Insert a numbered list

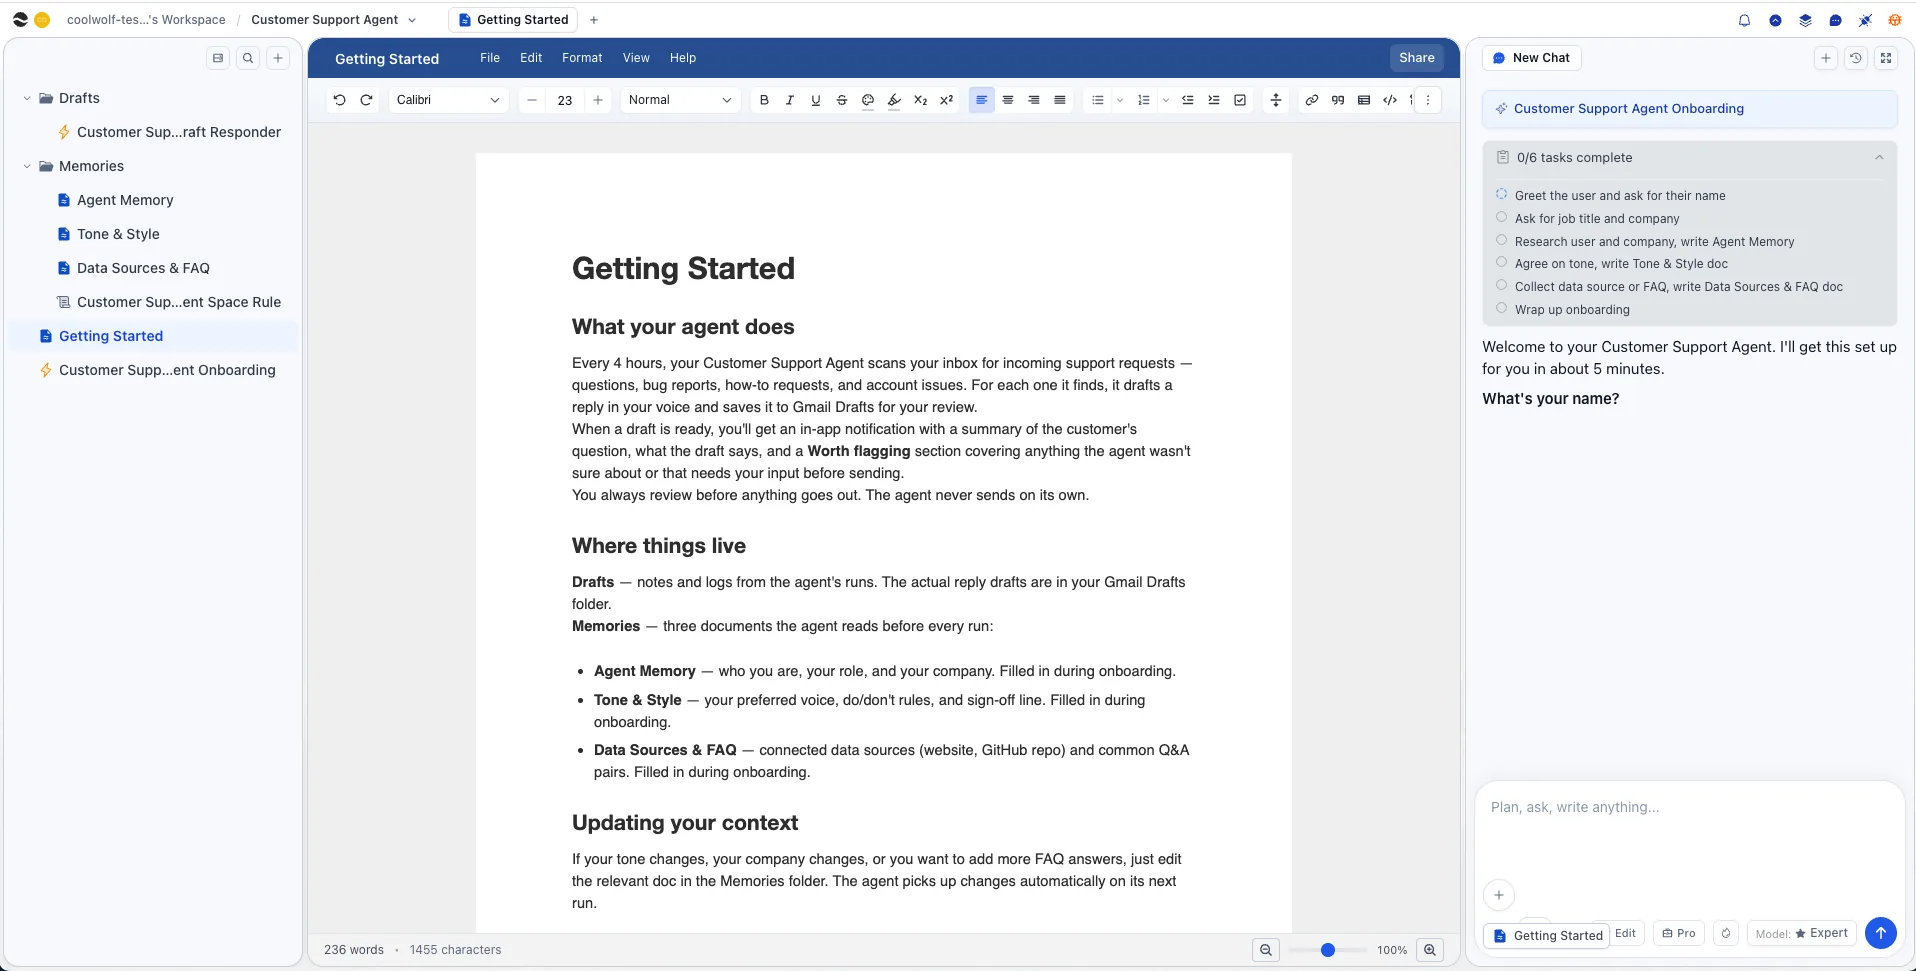pos(1144,100)
